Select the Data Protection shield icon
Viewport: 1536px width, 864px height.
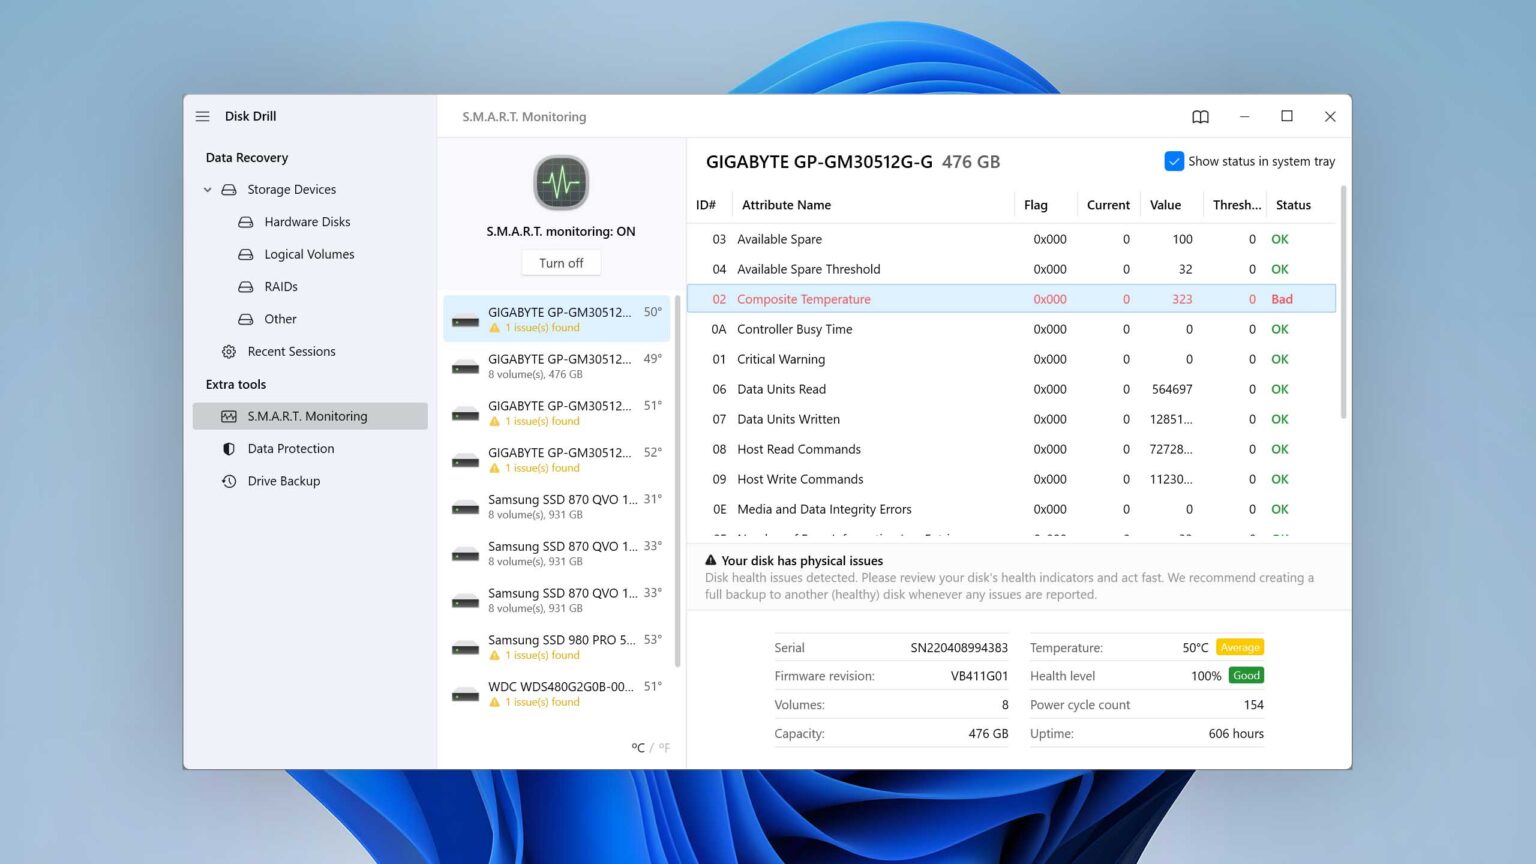229,448
